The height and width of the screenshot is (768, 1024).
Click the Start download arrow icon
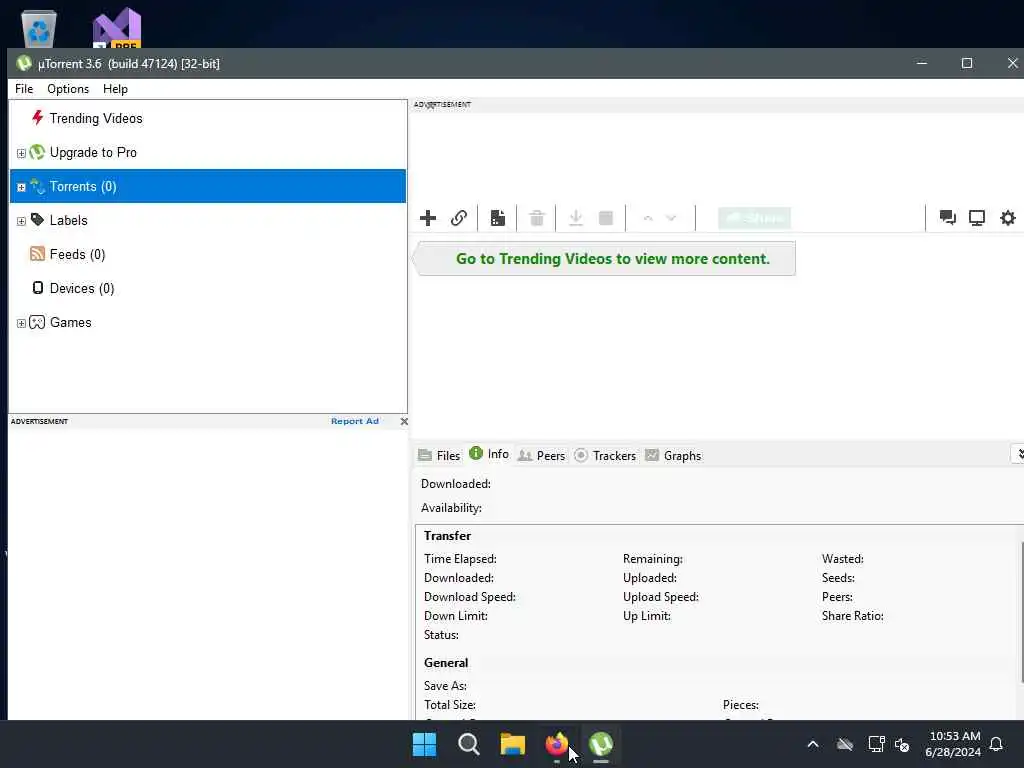(575, 218)
